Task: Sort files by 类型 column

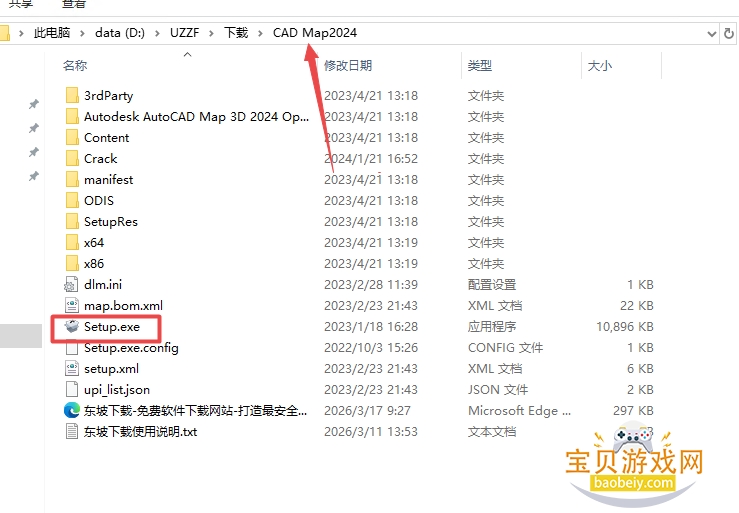Action: pyautogui.click(x=480, y=66)
